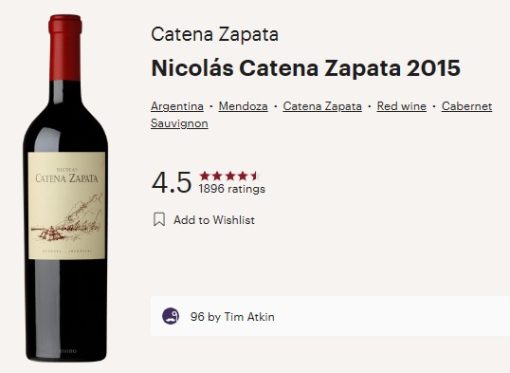Click the first red rating star

[204, 175]
